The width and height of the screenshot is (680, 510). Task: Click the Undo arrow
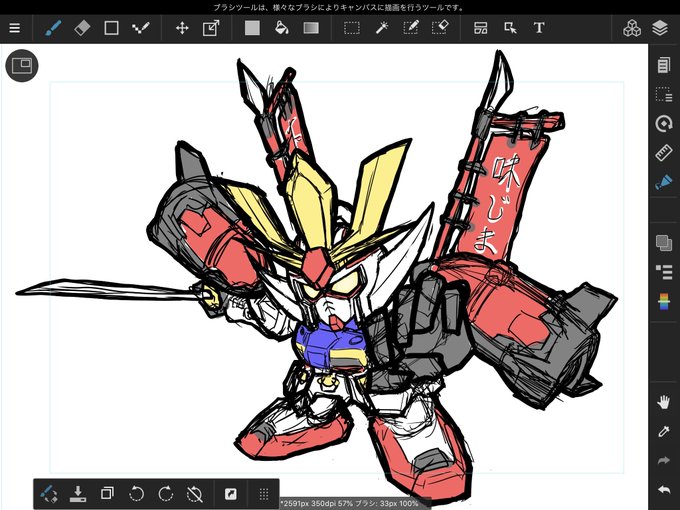pyautogui.click(x=664, y=490)
